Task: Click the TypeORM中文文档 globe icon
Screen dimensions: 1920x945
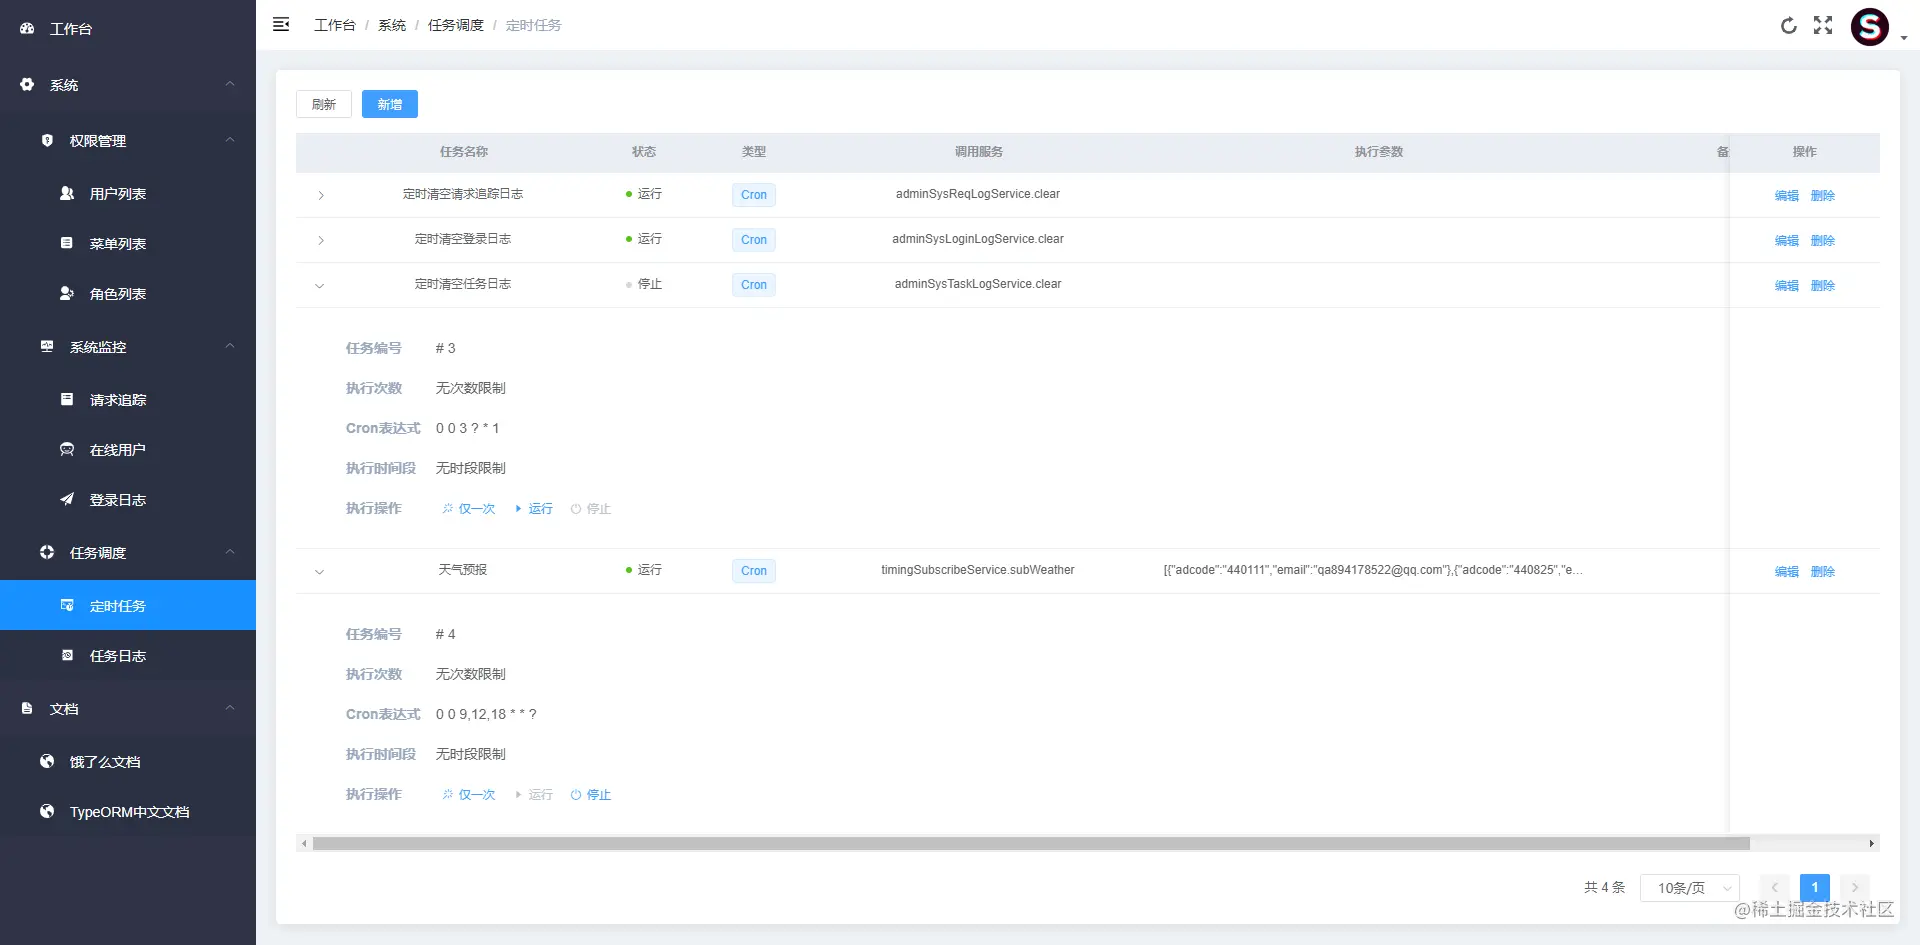Action: click(47, 811)
